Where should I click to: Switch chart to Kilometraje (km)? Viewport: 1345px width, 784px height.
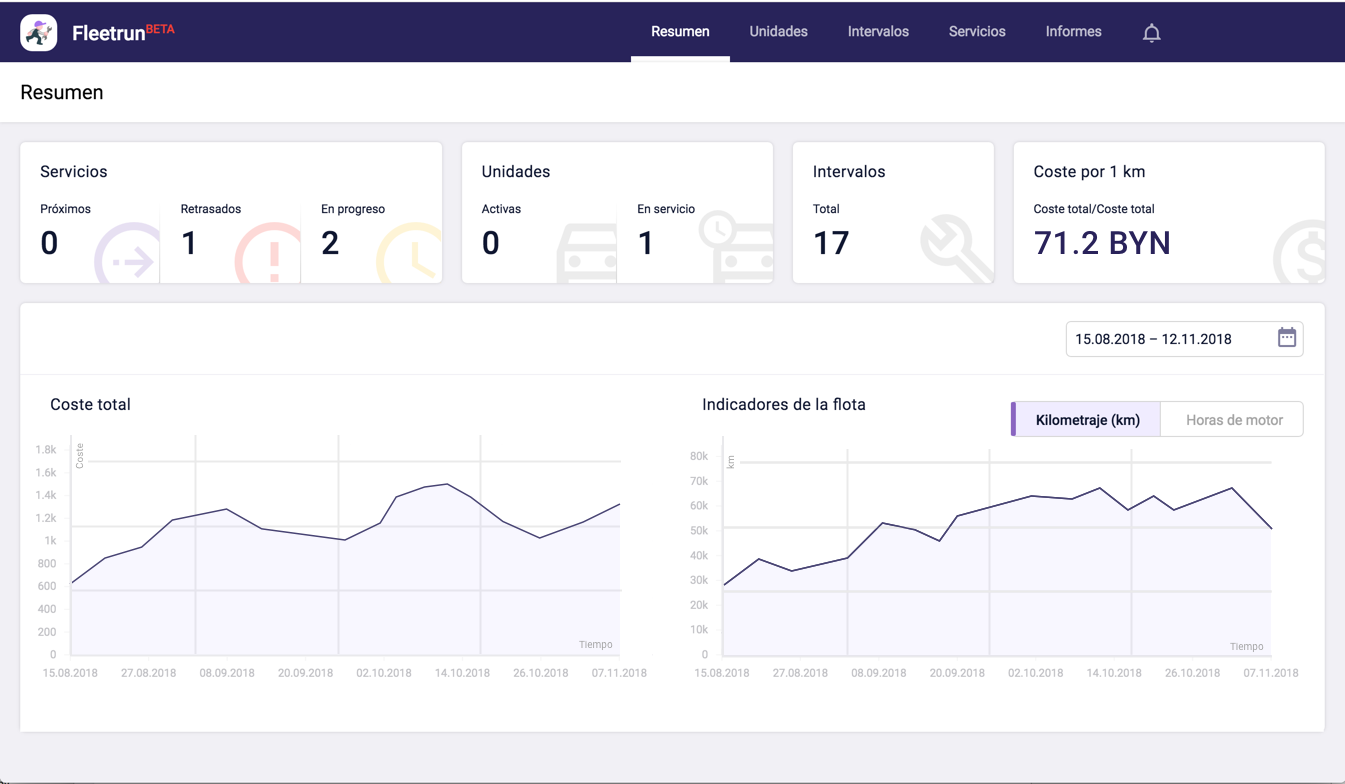click(1087, 420)
